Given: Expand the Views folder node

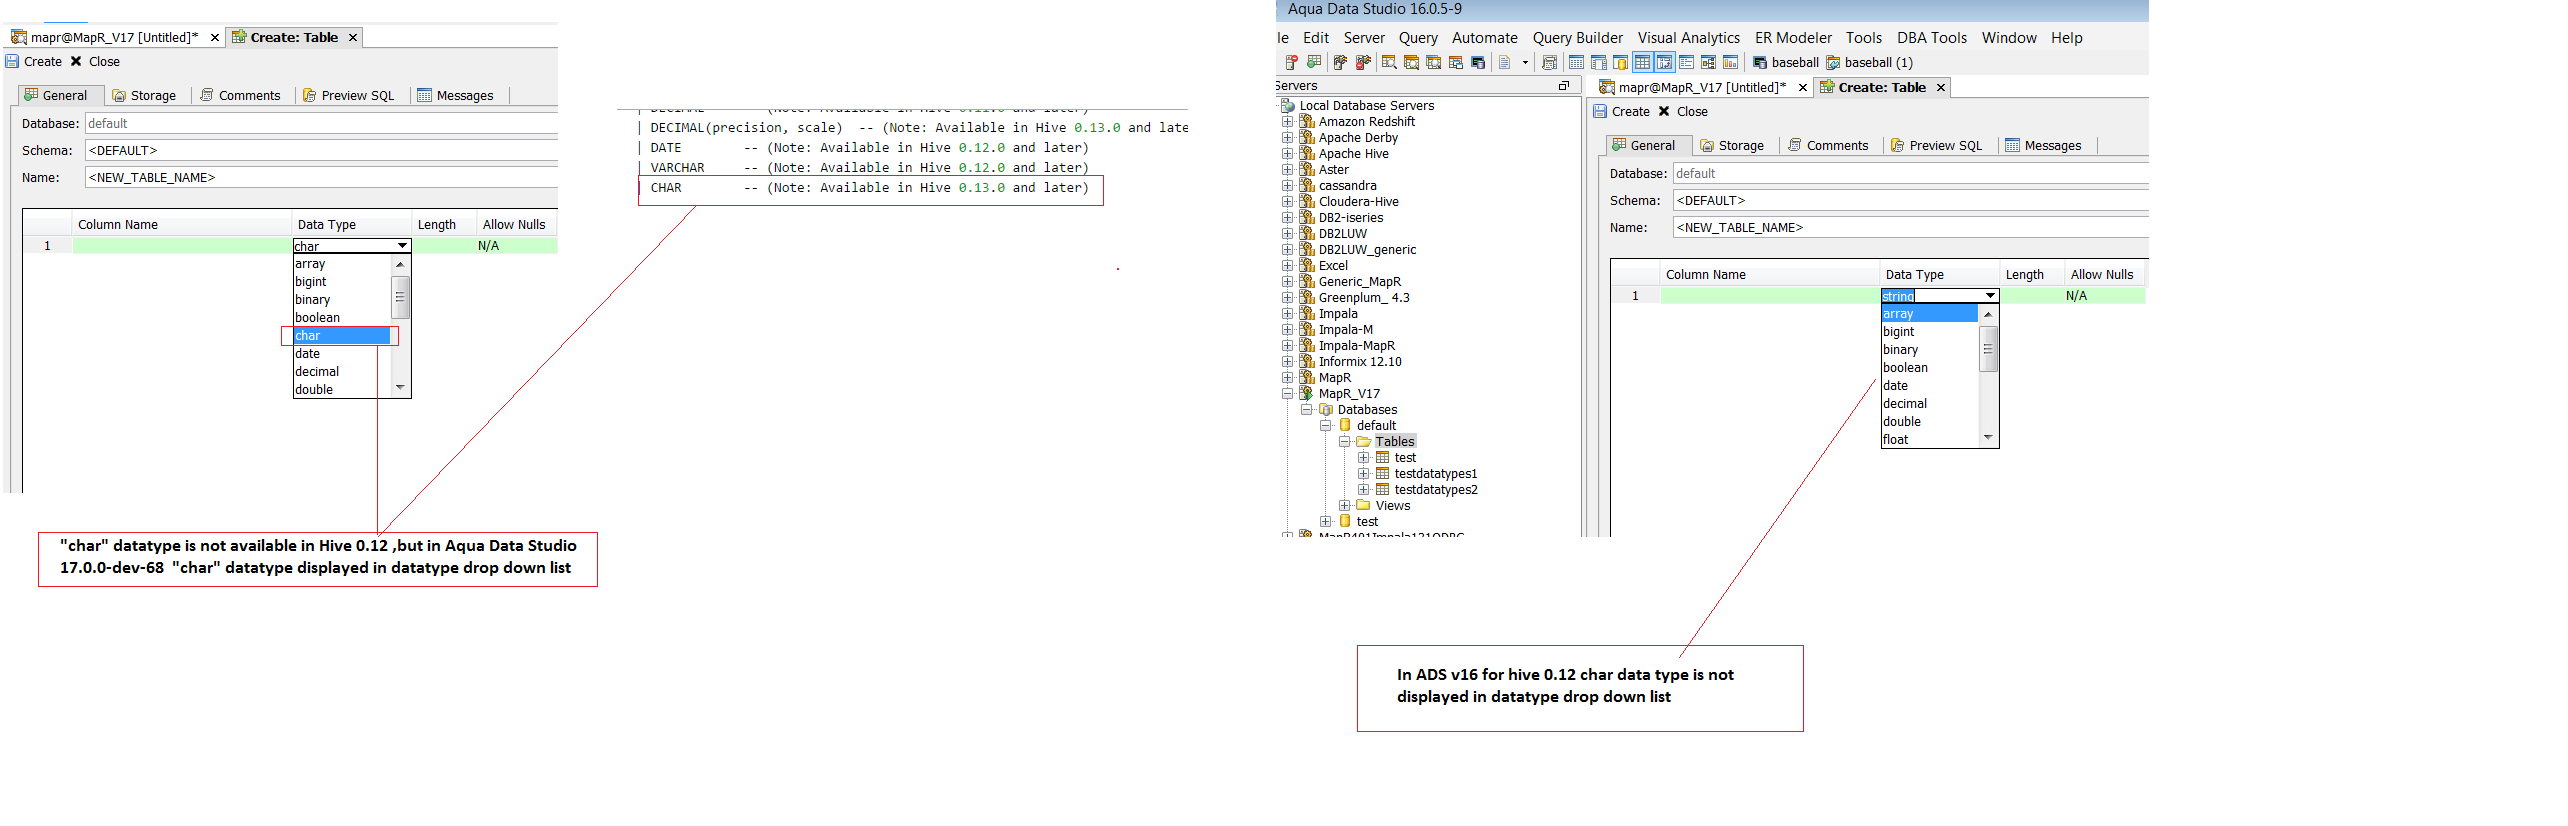Looking at the screenshot, I should 1345,505.
